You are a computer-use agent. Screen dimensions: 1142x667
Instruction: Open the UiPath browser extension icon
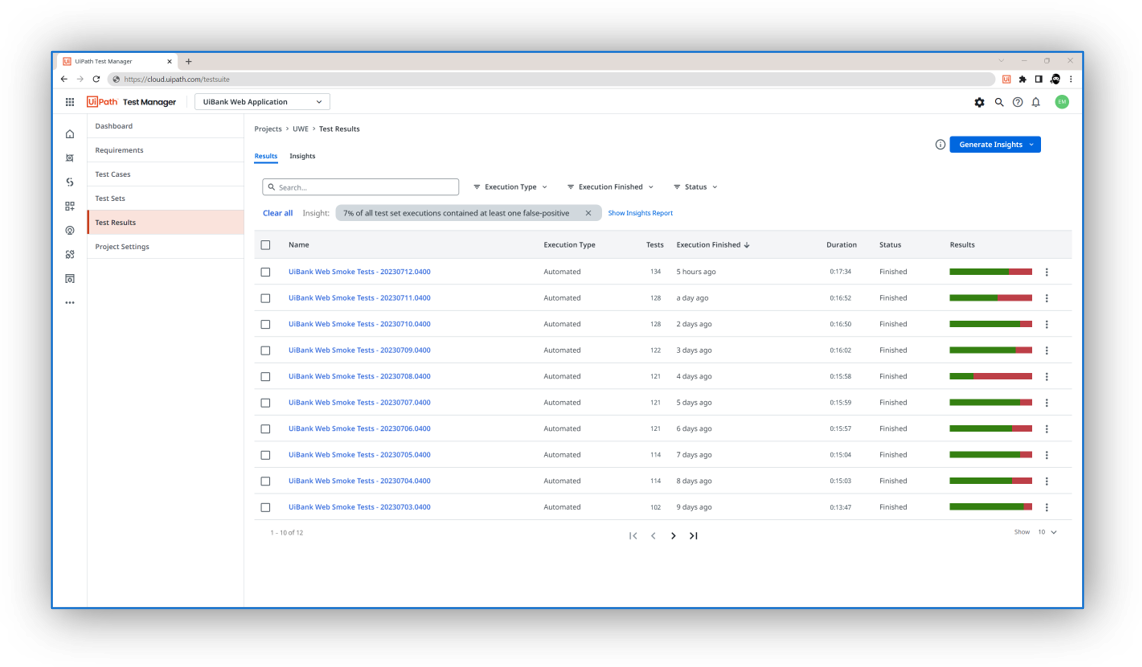click(1007, 79)
